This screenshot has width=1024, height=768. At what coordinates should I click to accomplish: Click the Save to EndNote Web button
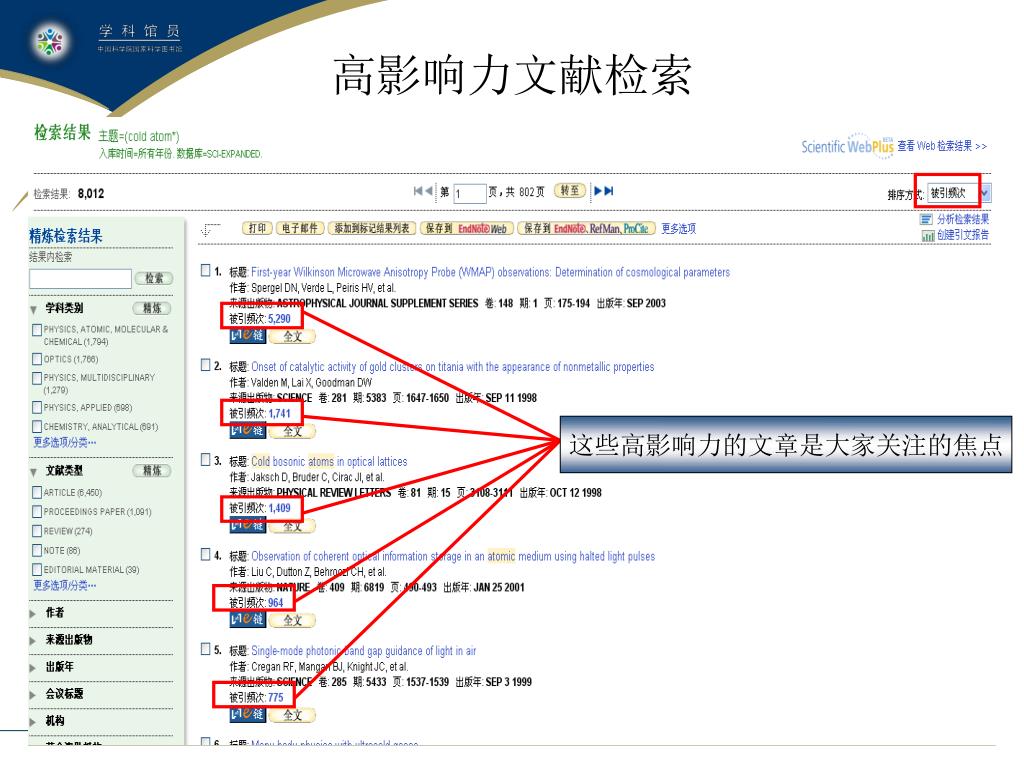(466, 228)
